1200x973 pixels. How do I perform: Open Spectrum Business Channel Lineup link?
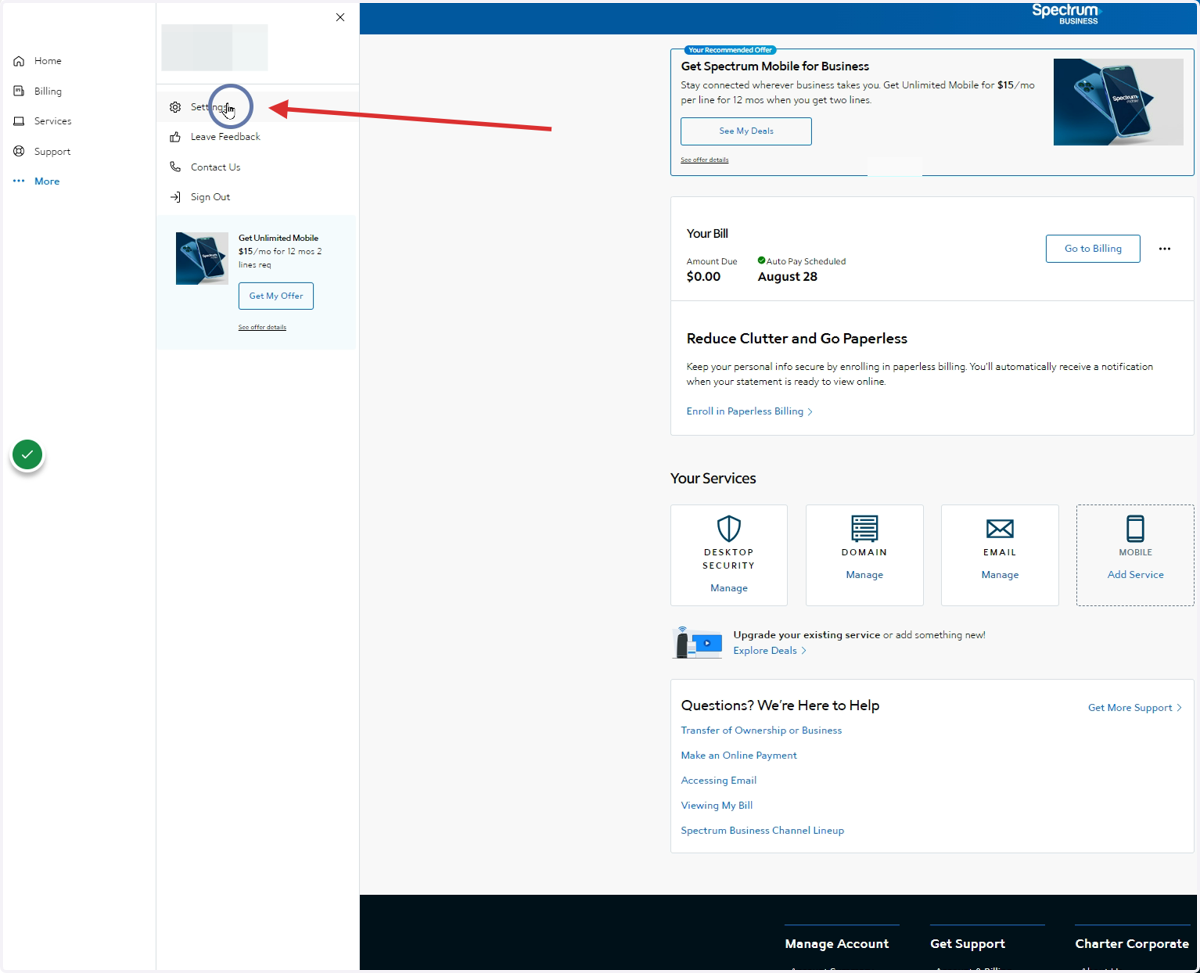[762, 830]
